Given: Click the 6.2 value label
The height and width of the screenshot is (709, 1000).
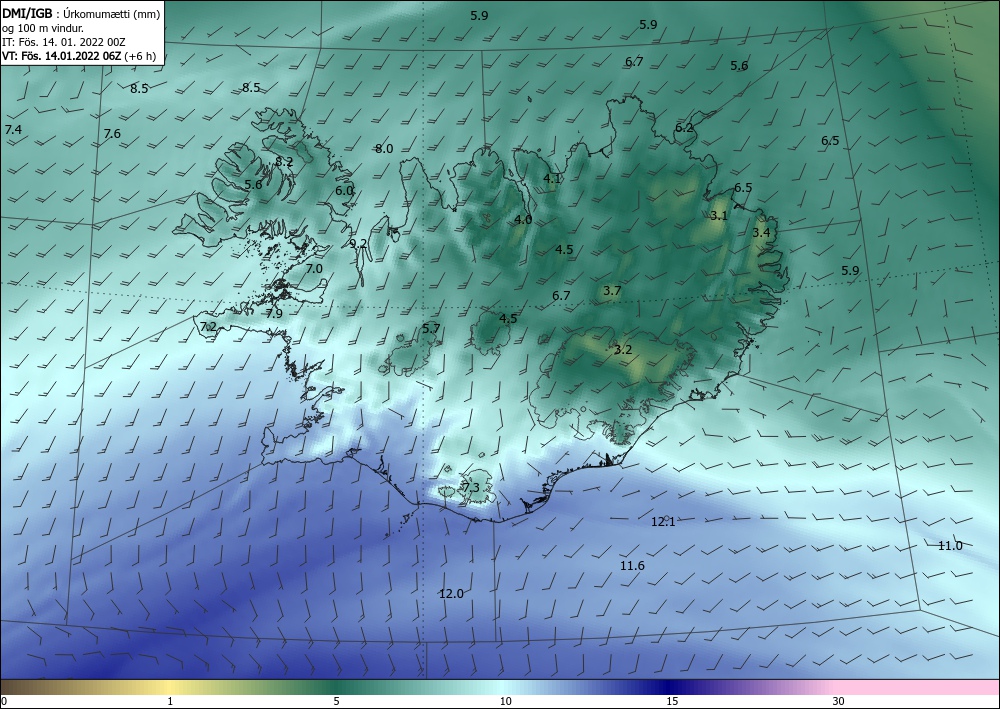Looking at the screenshot, I should pyautogui.click(x=684, y=128).
